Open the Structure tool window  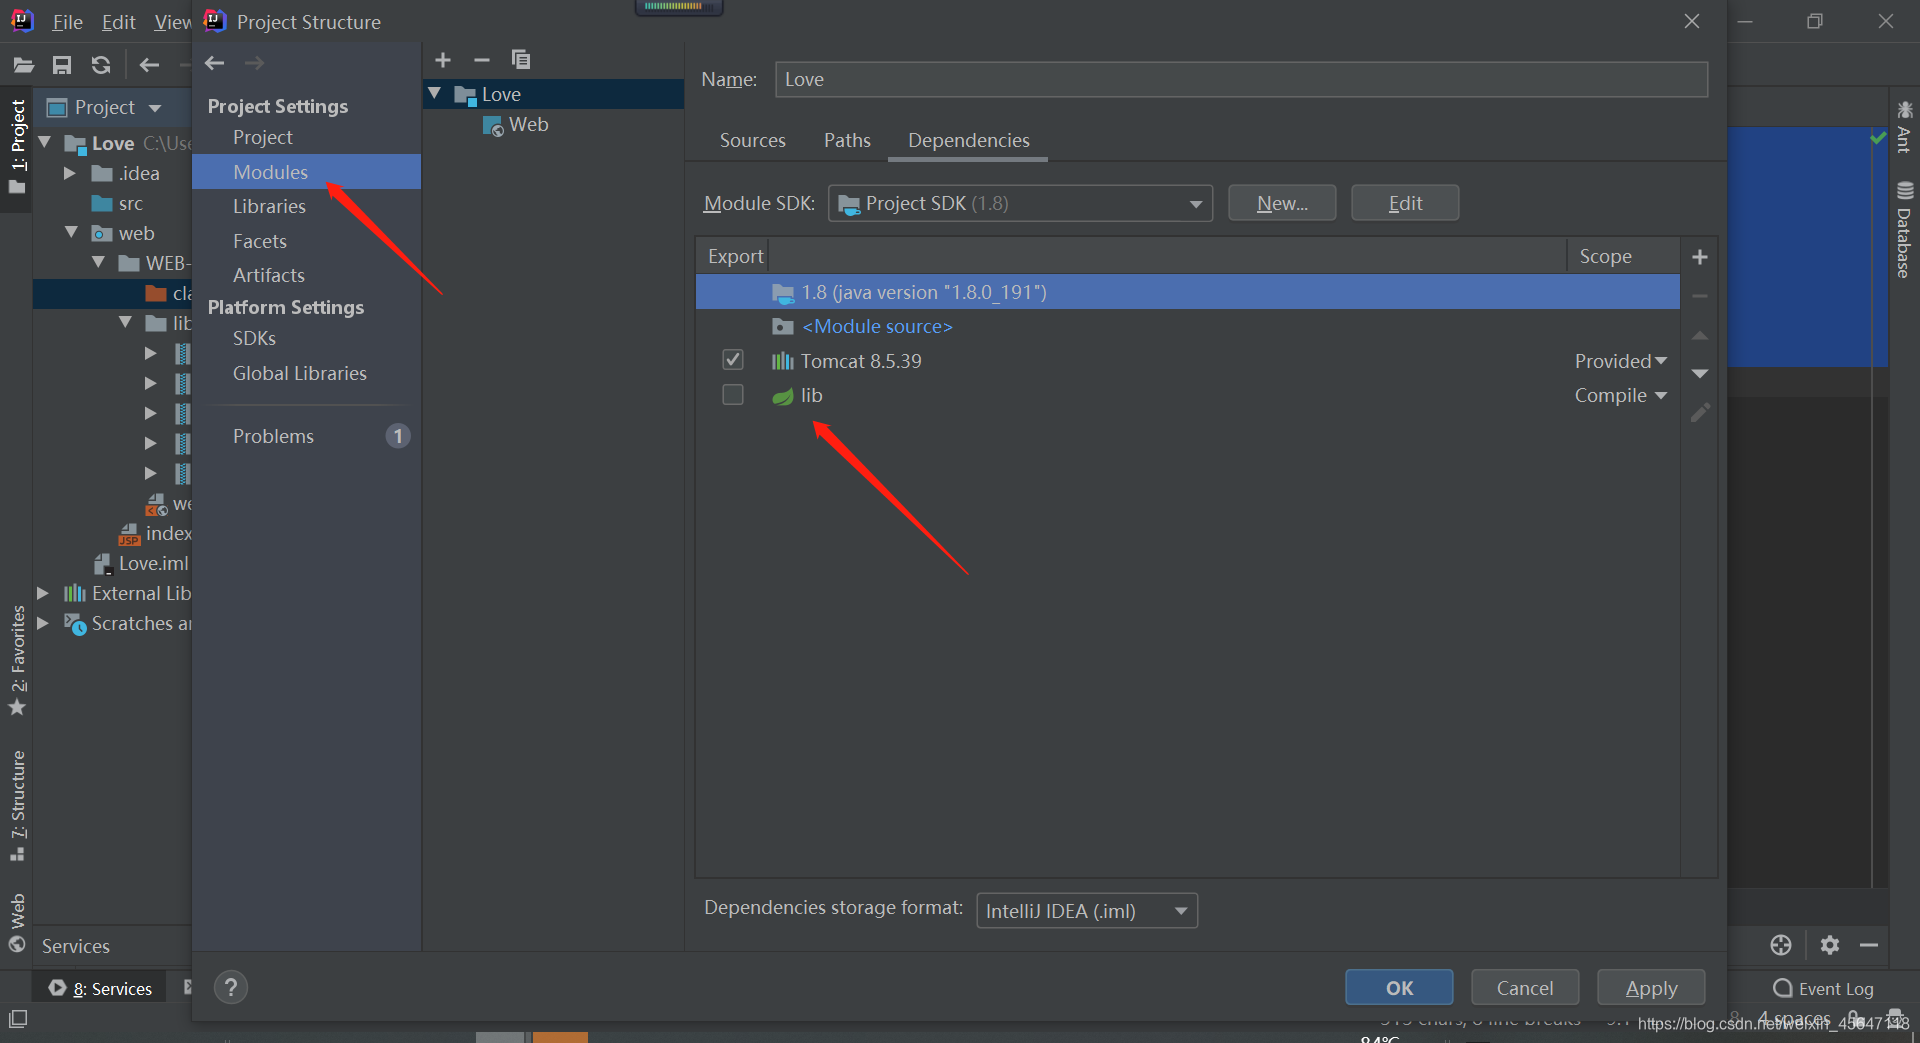(x=17, y=805)
